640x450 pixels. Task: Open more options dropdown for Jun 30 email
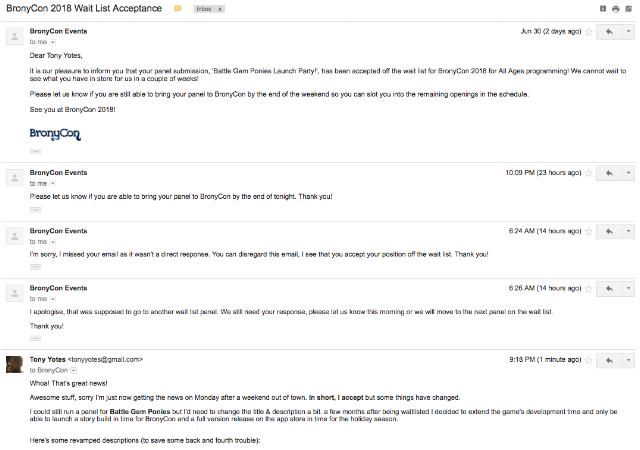[x=628, y=32]
